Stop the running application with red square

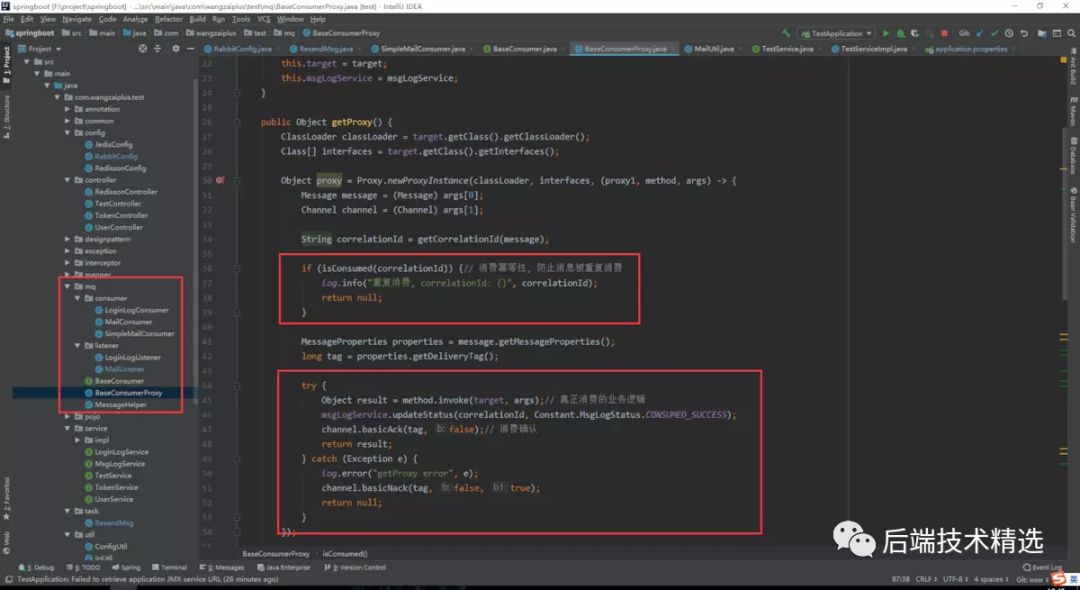[x=944, y=33]
